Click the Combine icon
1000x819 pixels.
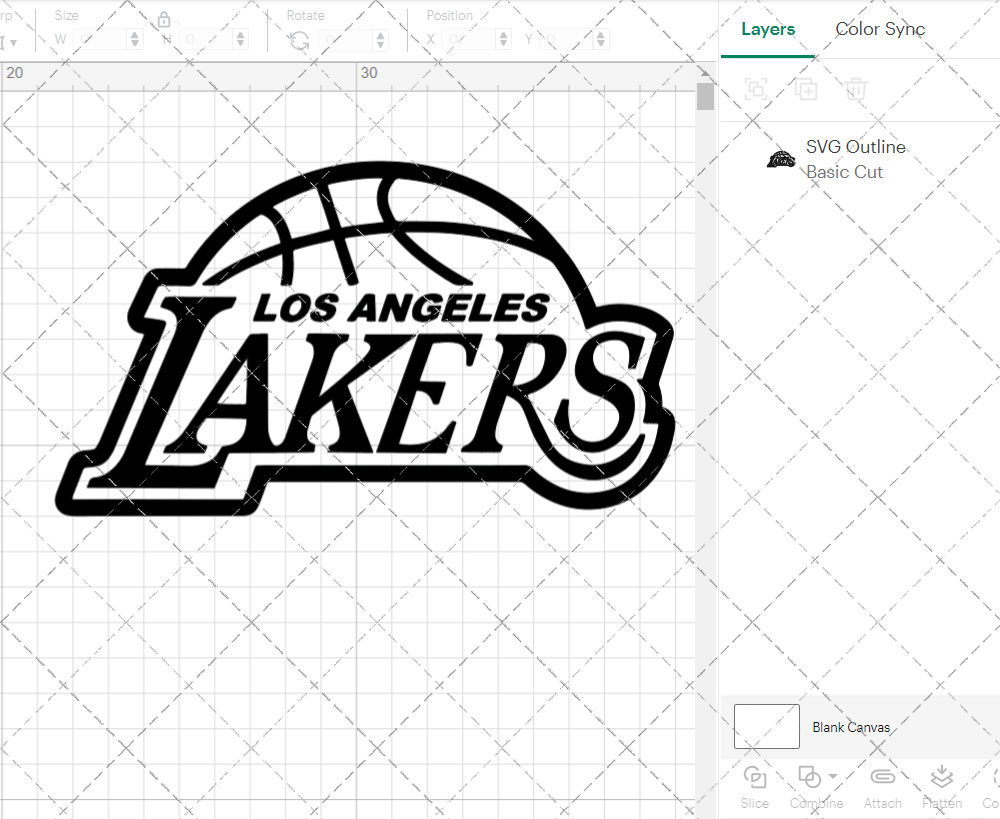(x=809, y=776)
